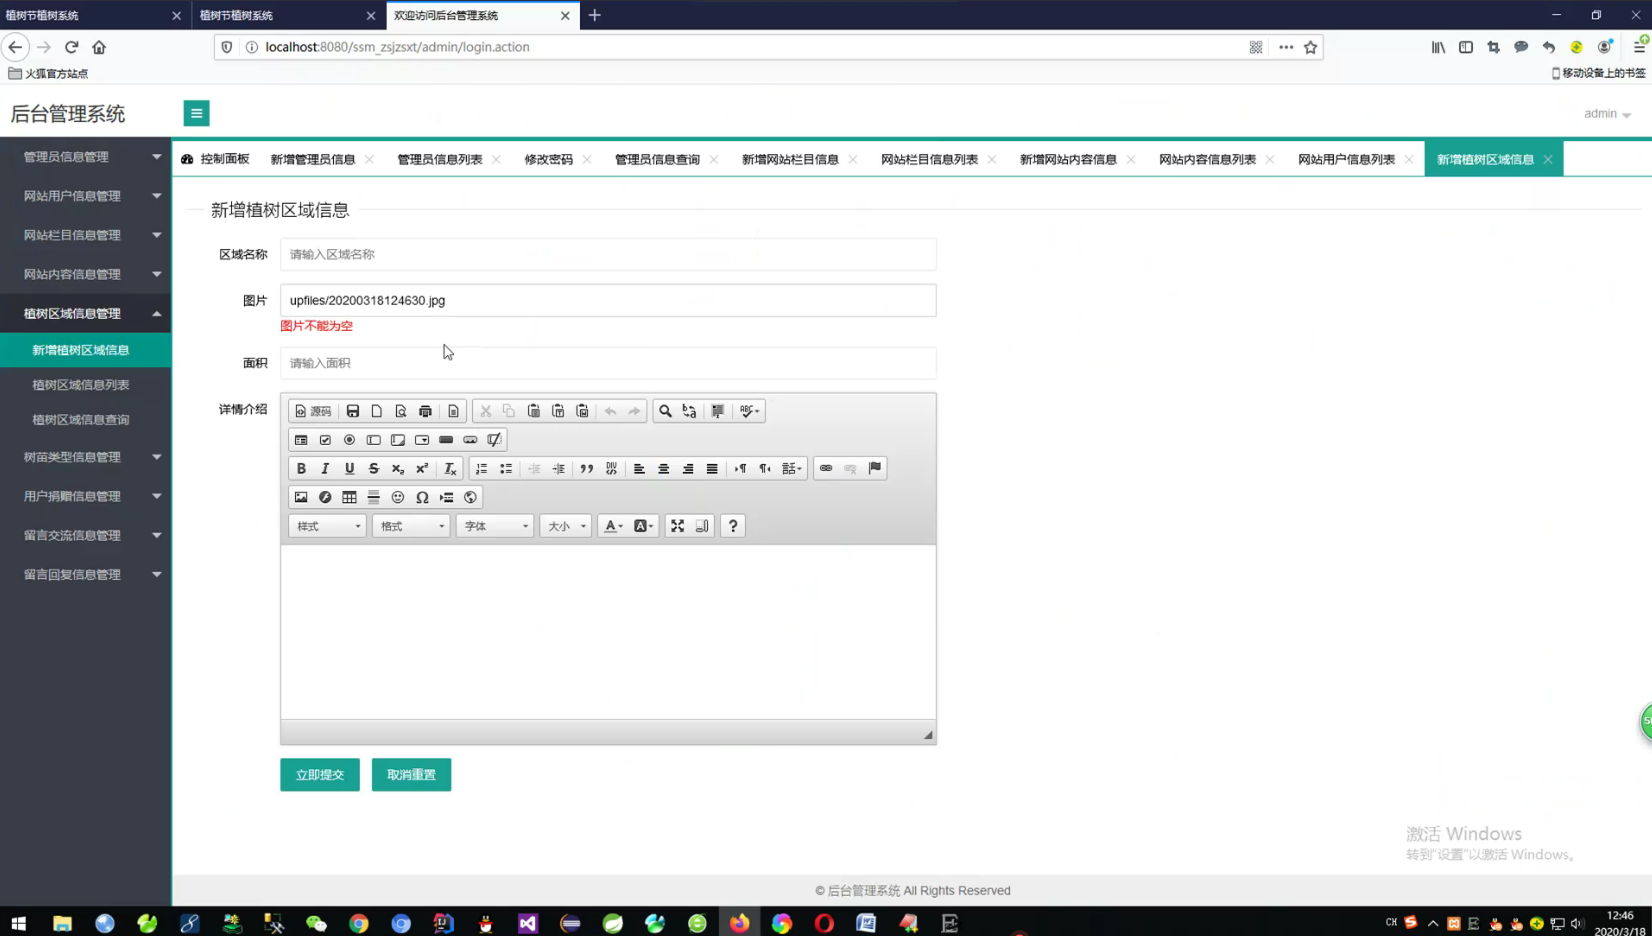Insert a hyperlink
Viewport: 1652px width, 936px height.
pyautogui.click(x=826, y=468)
